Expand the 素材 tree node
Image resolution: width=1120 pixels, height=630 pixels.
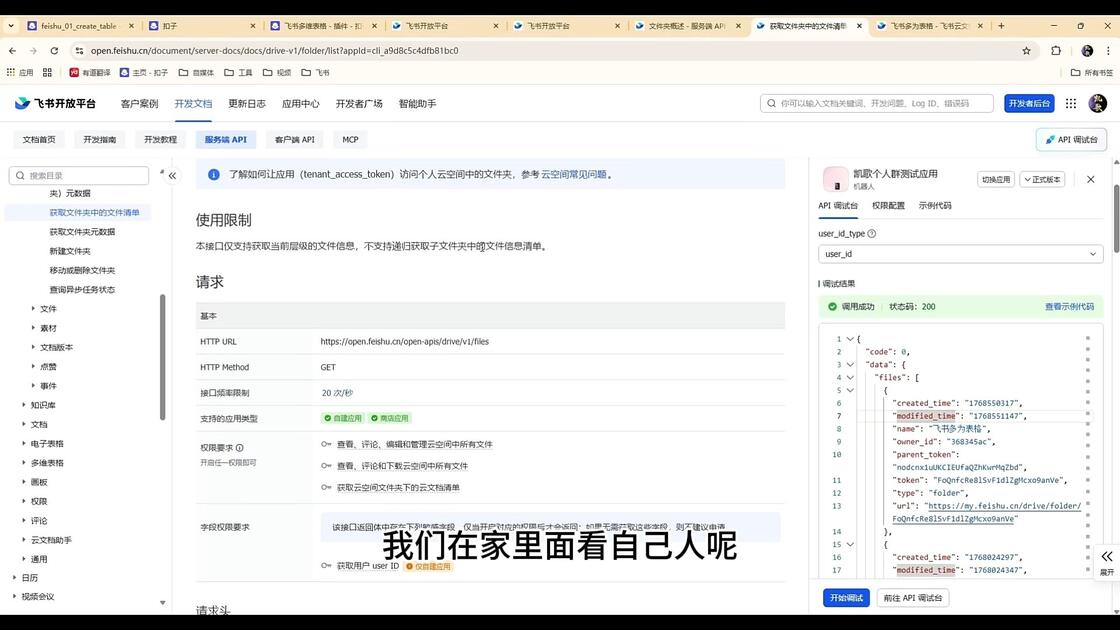click(x=33, y=328)
